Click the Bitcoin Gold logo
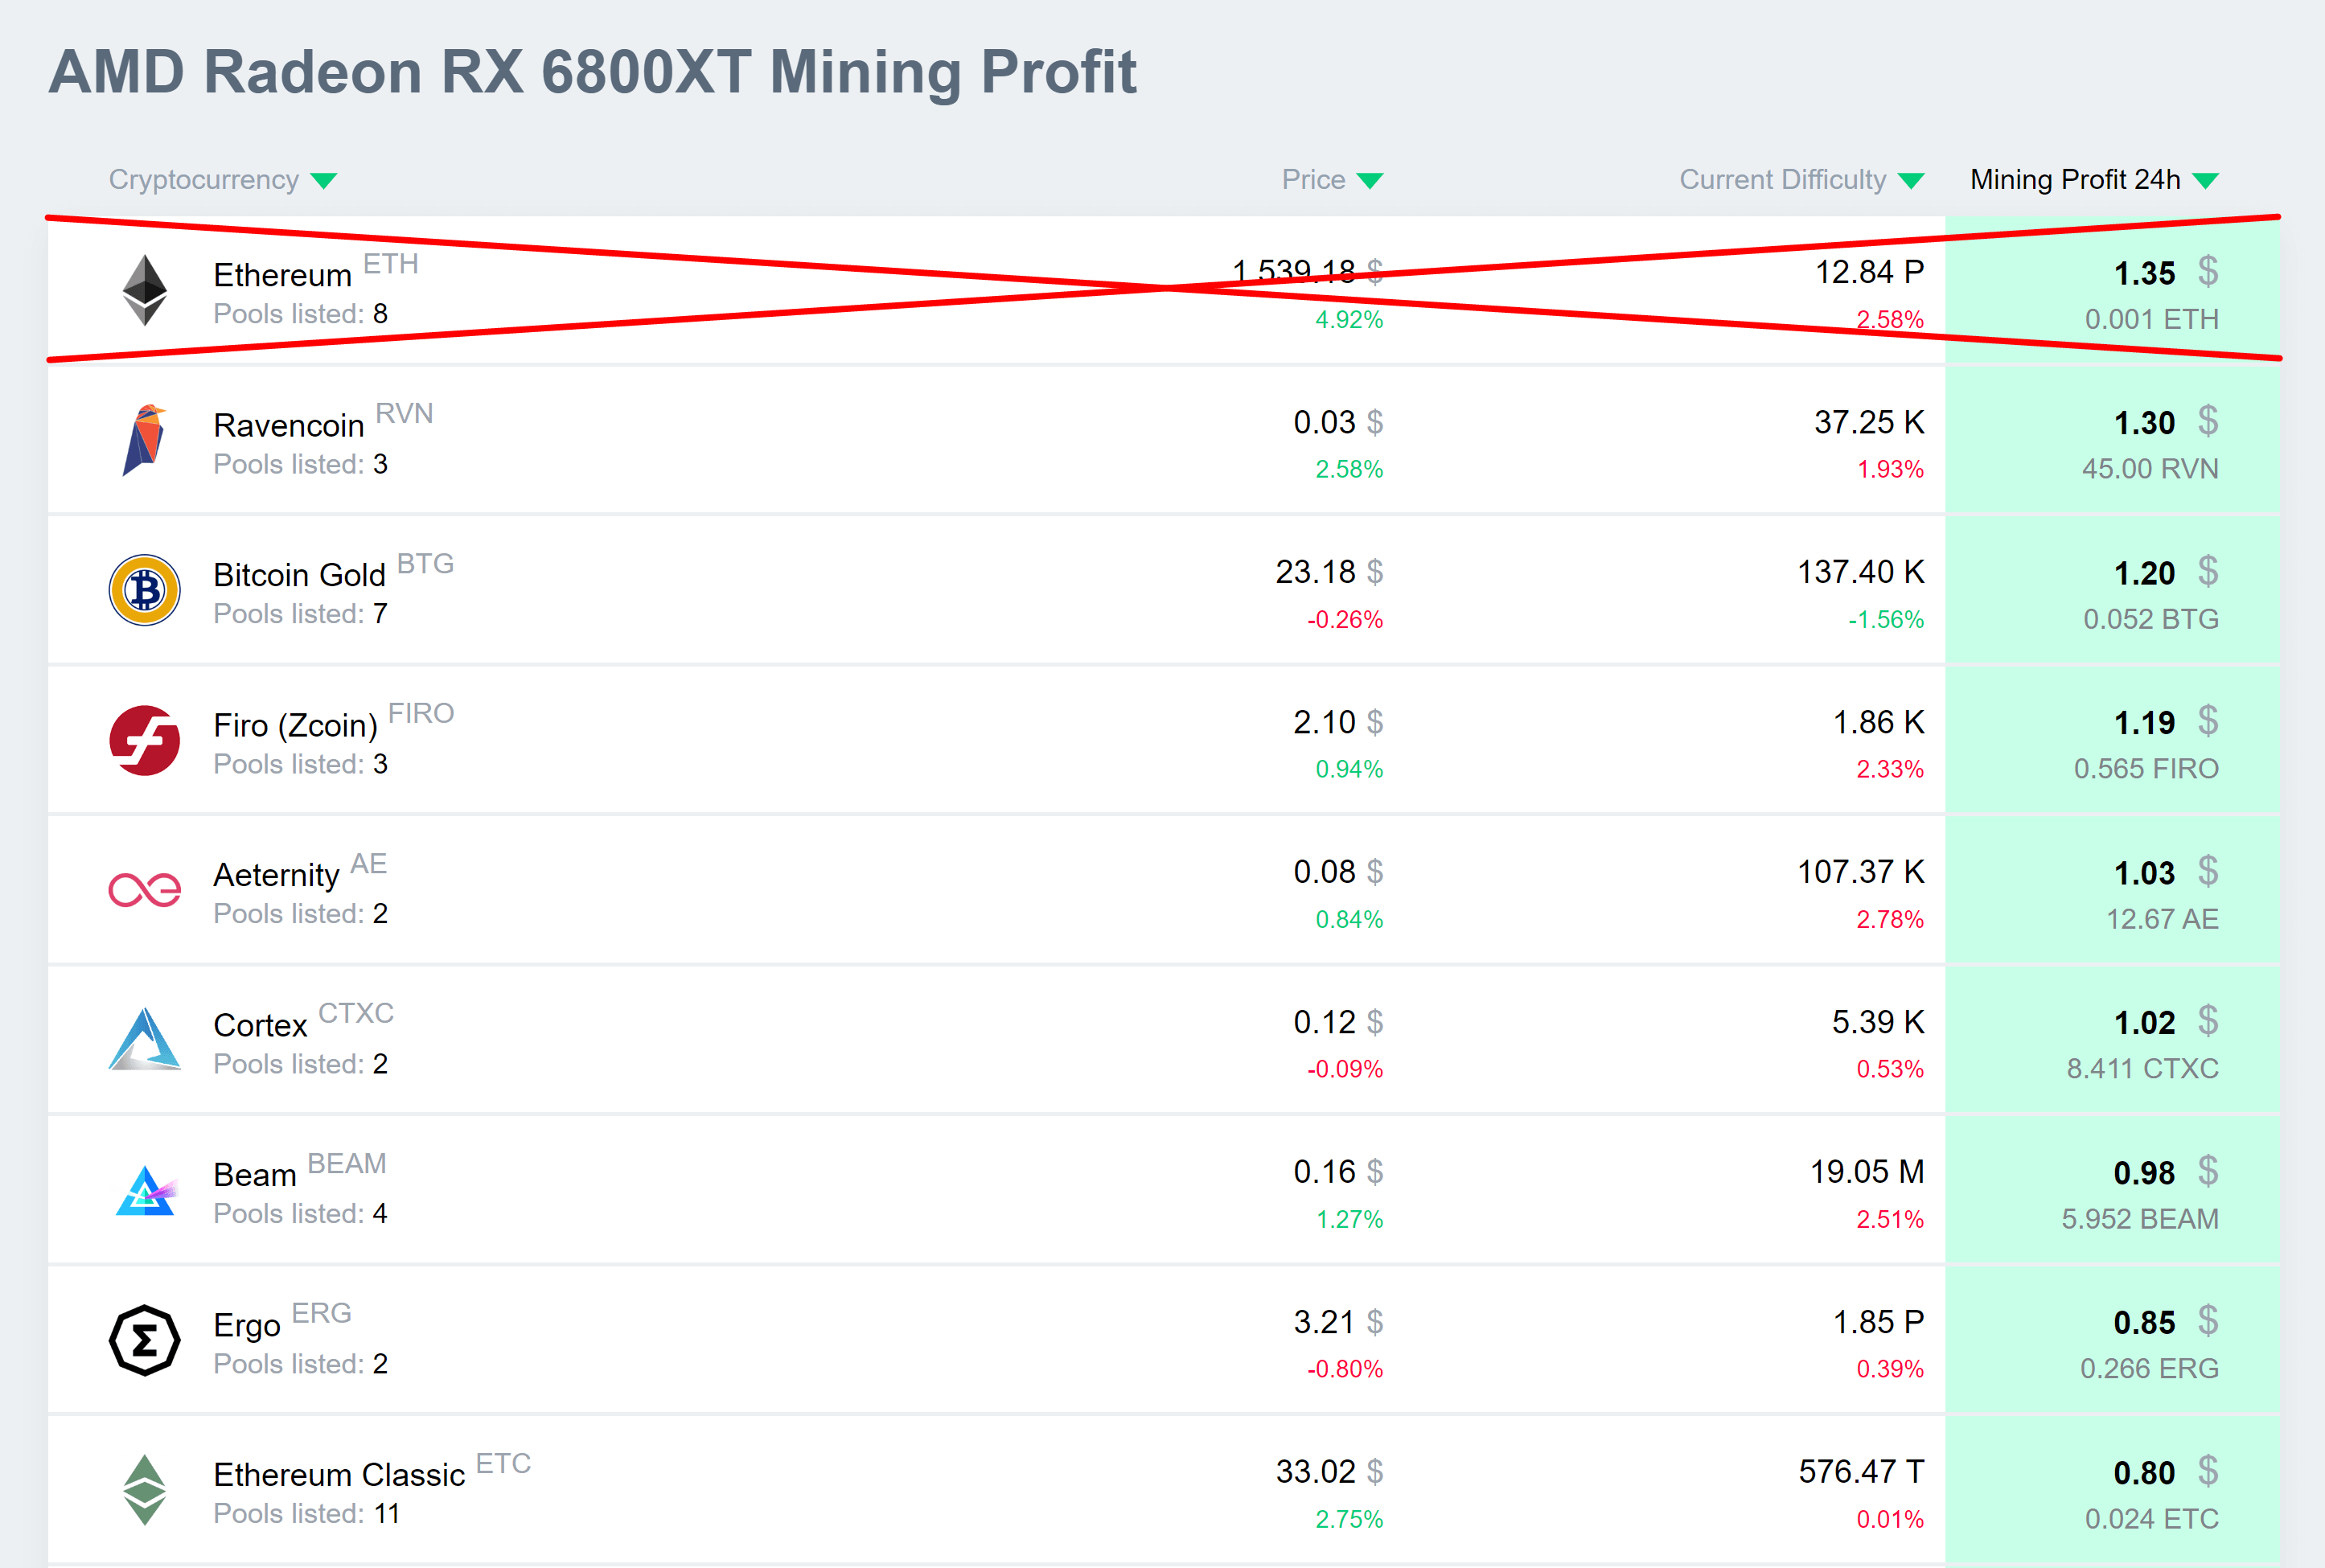Viewport: 2325px width, 1568px height. pyautogui.click(x=145, y=590)
